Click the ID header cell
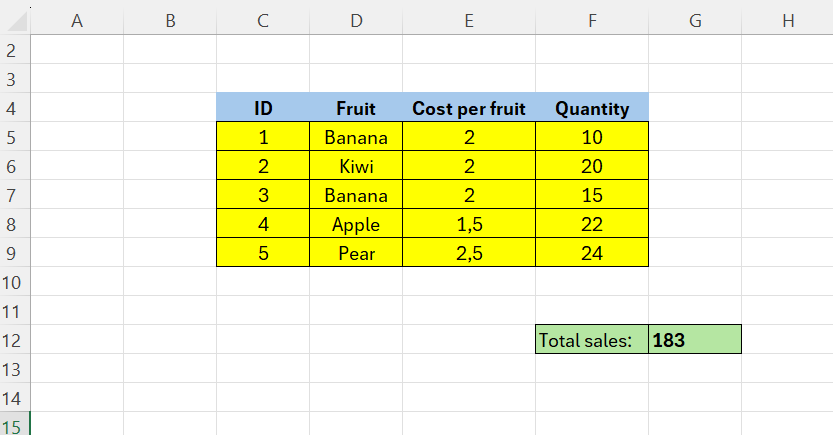 (263, 109)
